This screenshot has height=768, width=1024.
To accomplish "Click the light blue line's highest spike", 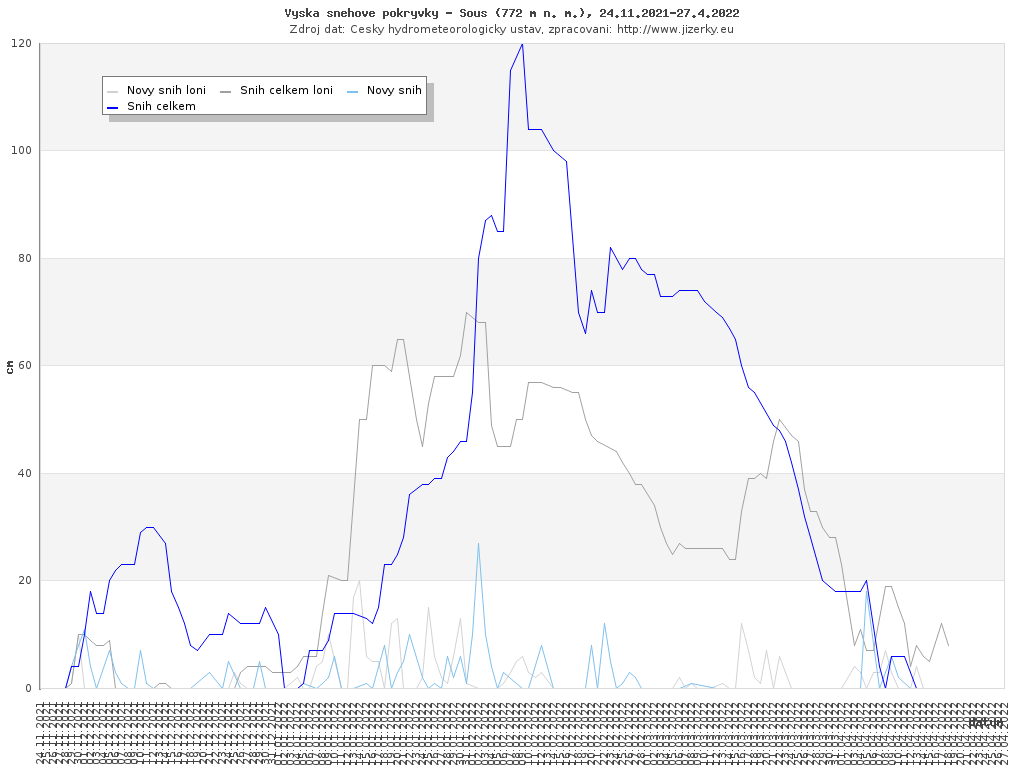I will point(478,544).
